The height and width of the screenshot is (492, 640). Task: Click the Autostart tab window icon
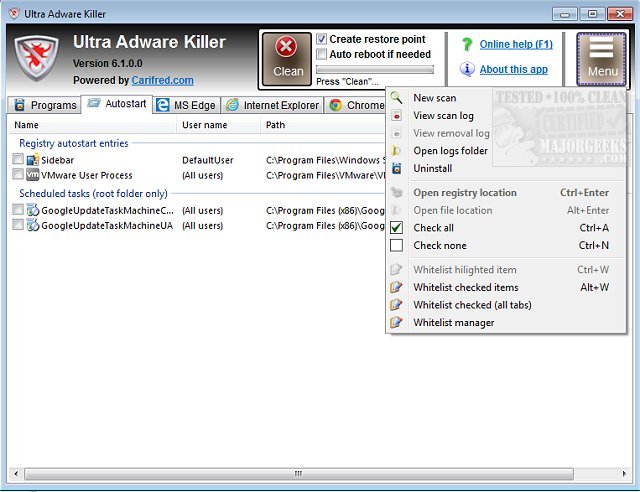tap(94, 103)
